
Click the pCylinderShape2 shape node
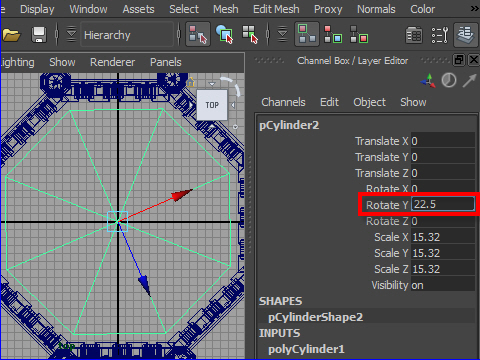[315, 317]
